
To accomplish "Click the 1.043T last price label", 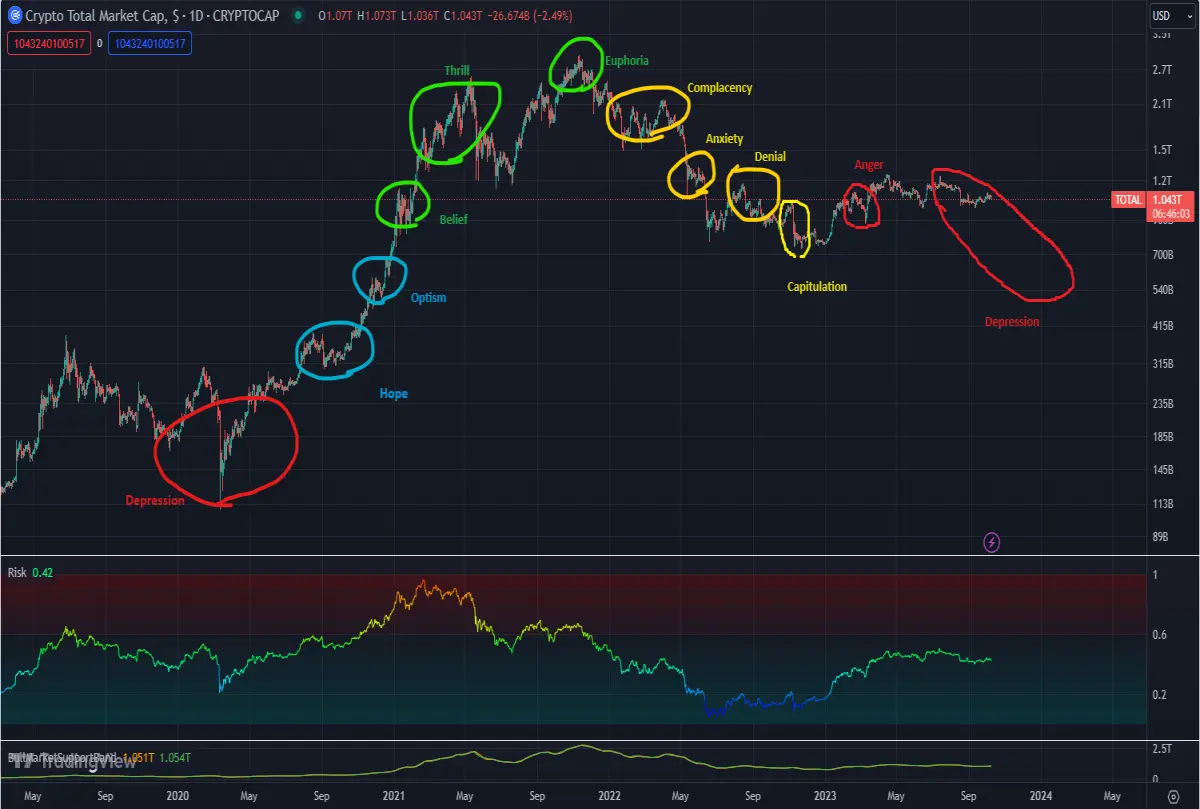I will pyautogui.click(x=1165, y=200).
